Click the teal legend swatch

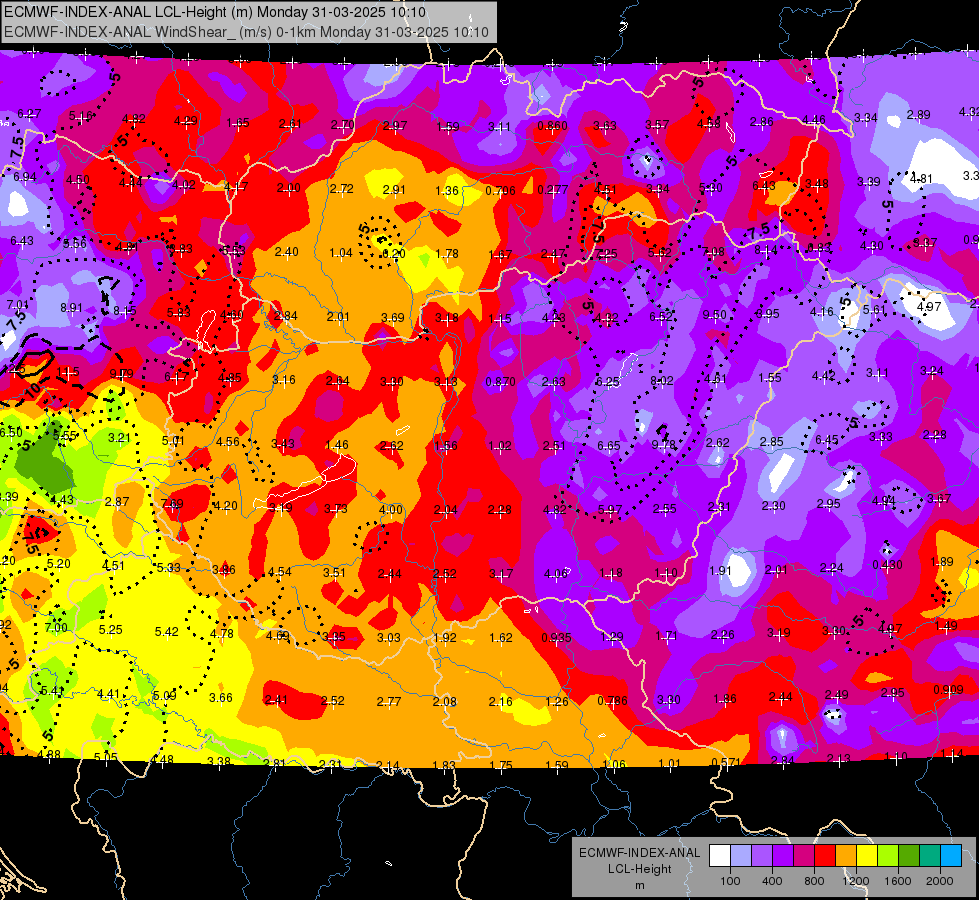[930, 855]
